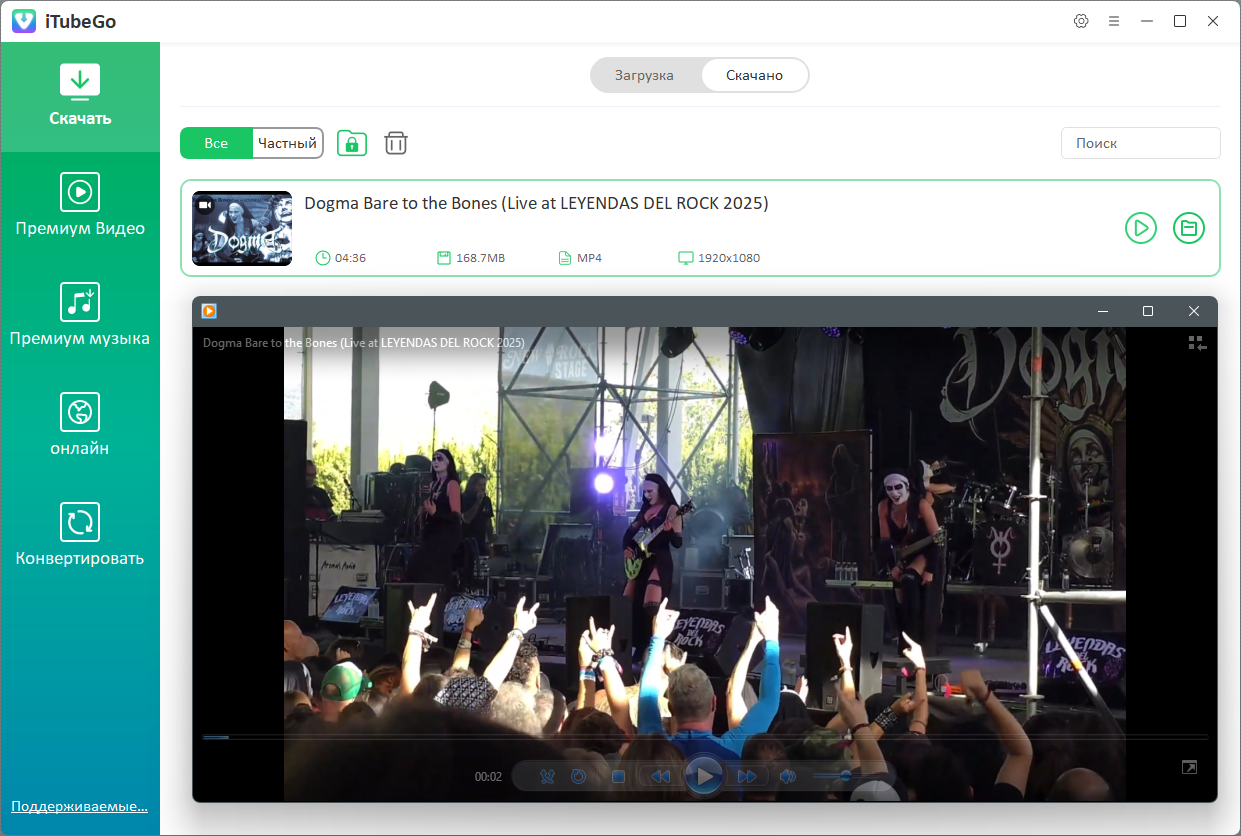Click the 168.7MB file size text

coord(481,258)
